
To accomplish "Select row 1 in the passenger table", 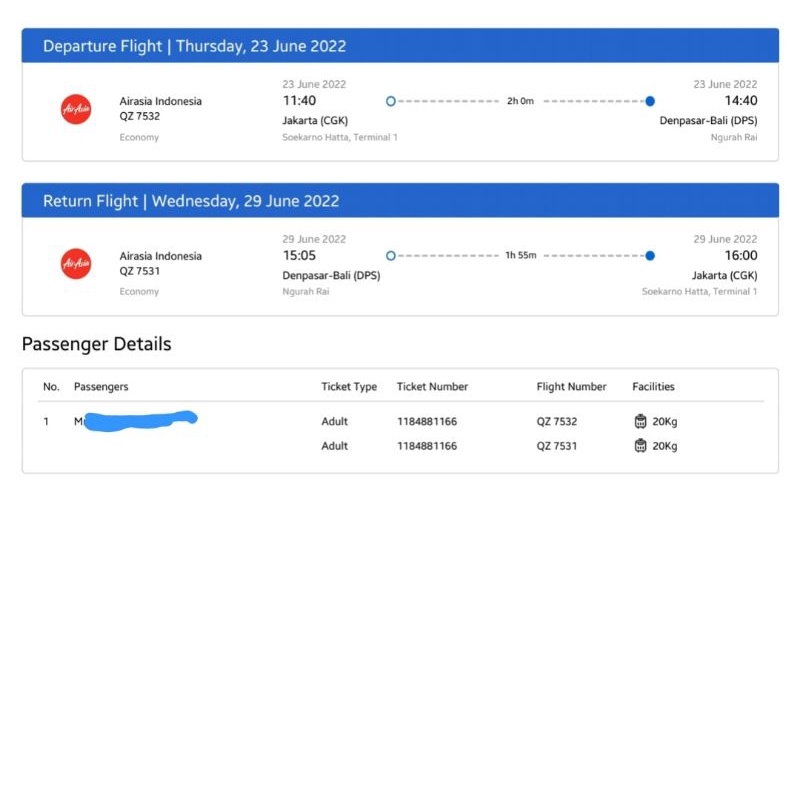I will tap(46, 421).
